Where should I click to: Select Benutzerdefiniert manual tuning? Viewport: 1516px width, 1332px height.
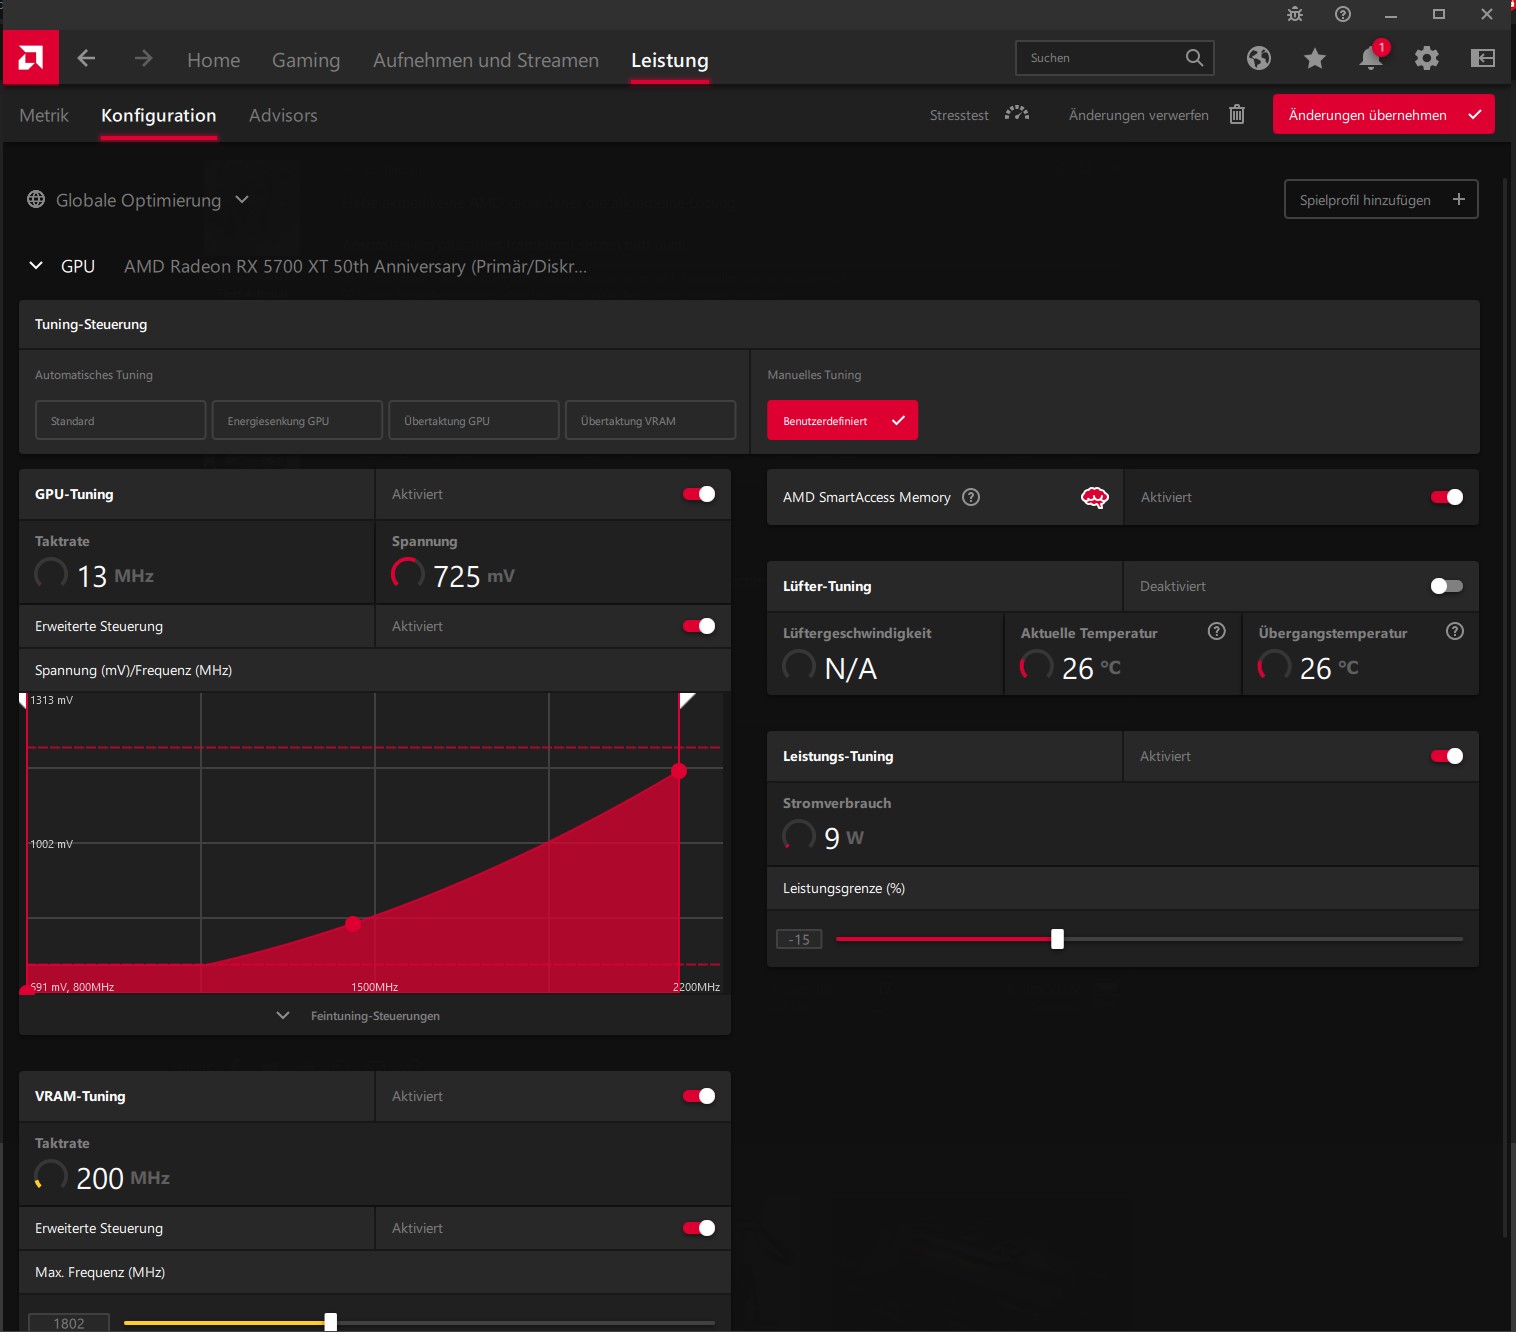coord(842,420)
